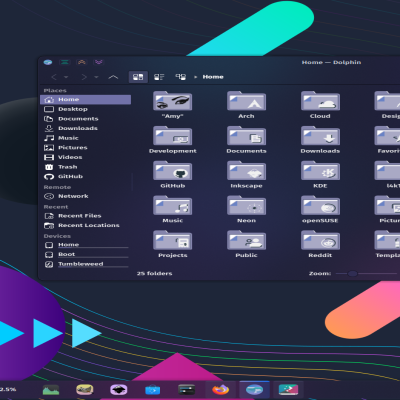Select the openSUSE folder
This screenshot has width=400, height=400.
coord(320,209)
